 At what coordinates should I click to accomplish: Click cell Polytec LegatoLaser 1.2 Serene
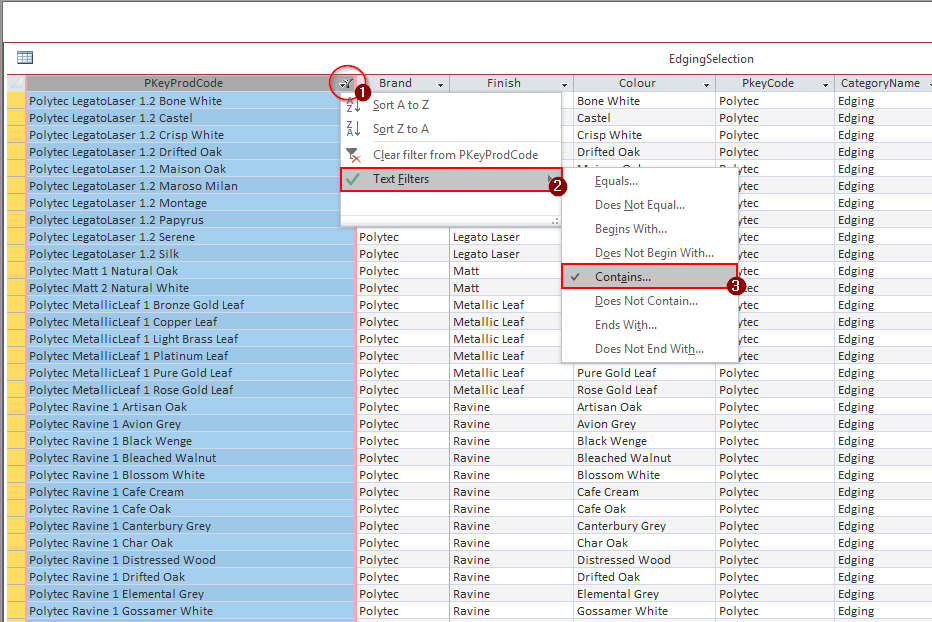point(191,237)
